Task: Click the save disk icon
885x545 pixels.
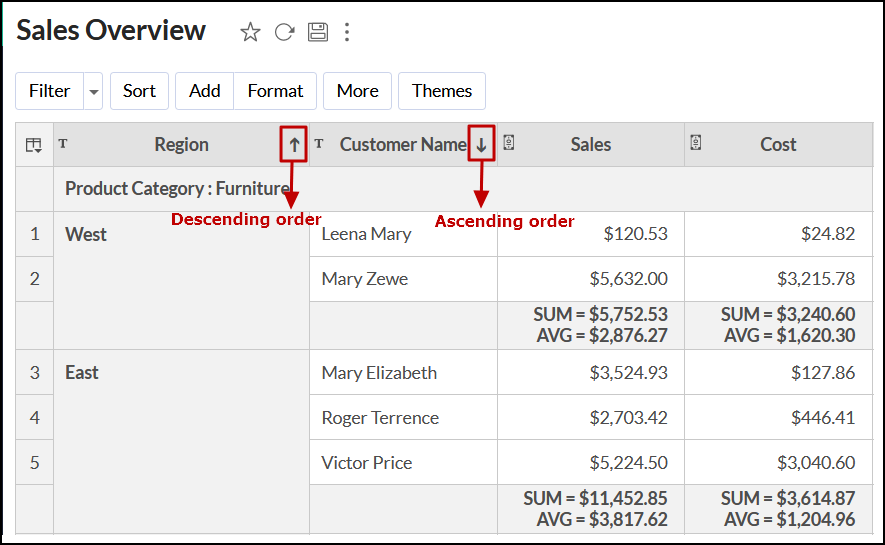Action: coord(318,32)
